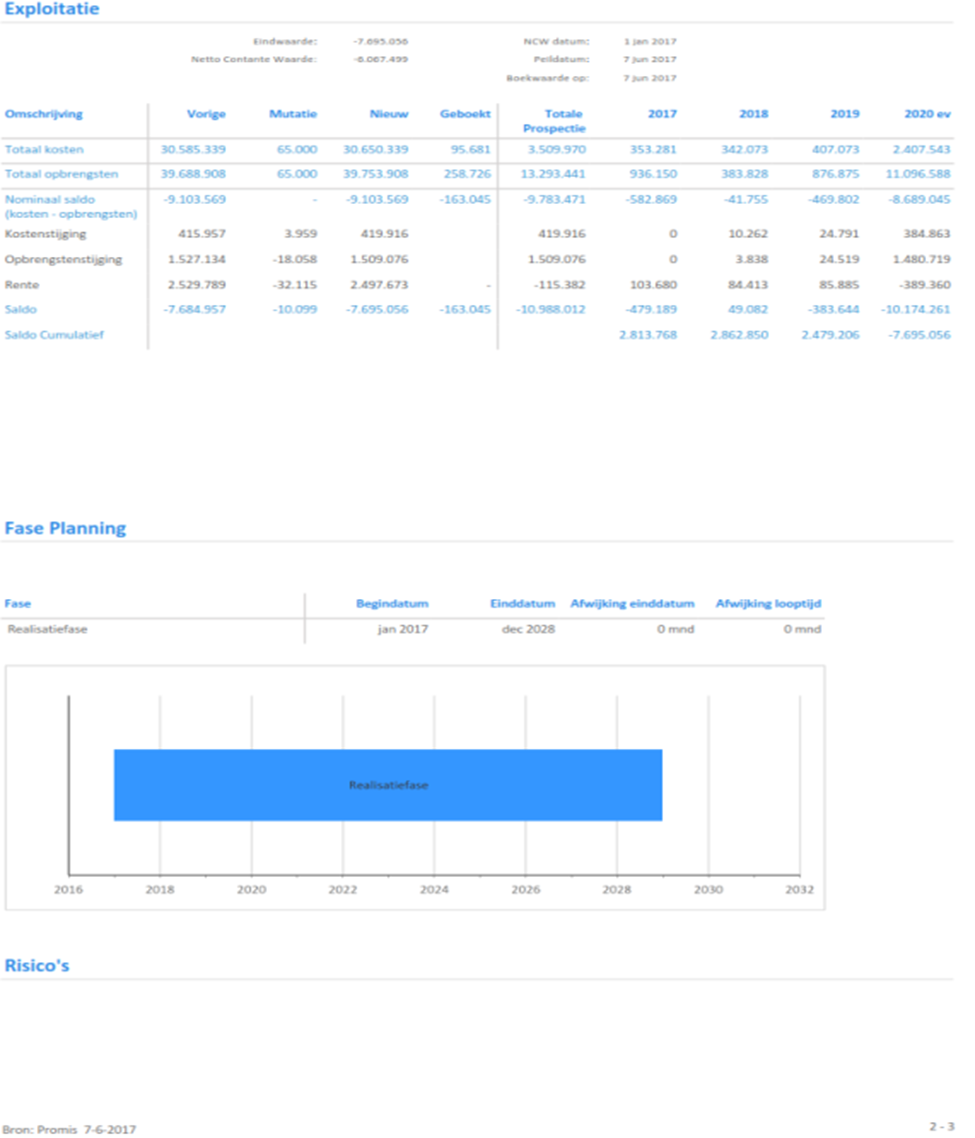Select the 1 jan 2017 NCW date value
The height and width of the screenshot is (1138, 975).
click(x=650, y=41)
